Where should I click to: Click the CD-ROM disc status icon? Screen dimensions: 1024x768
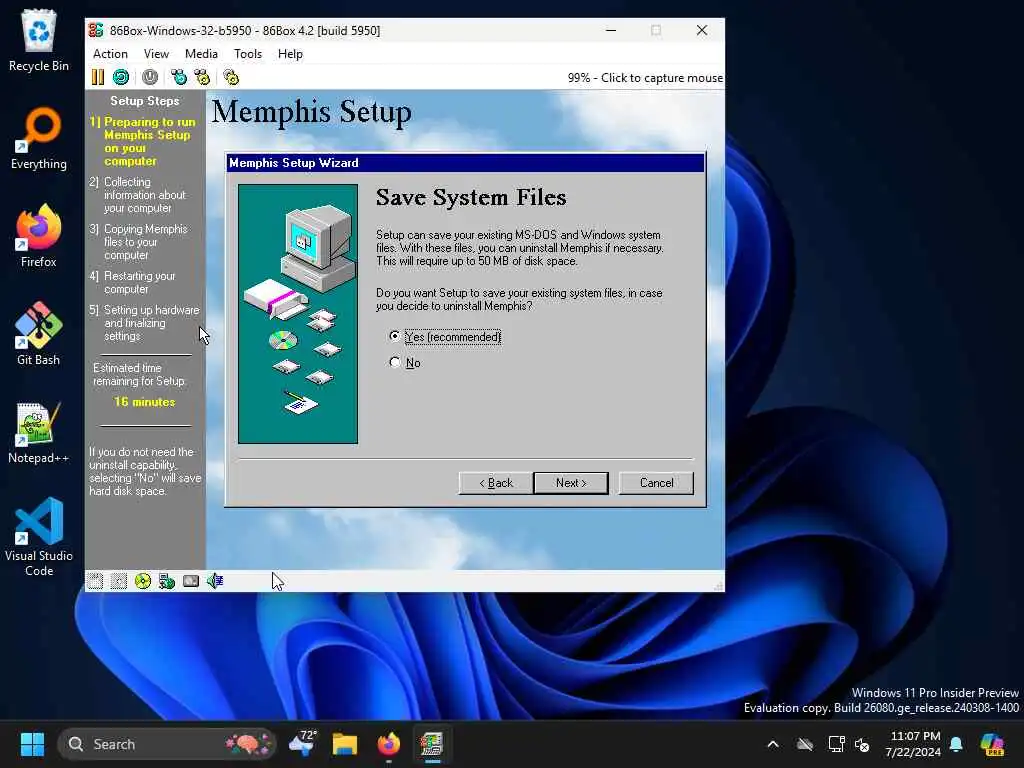[142, 581]
